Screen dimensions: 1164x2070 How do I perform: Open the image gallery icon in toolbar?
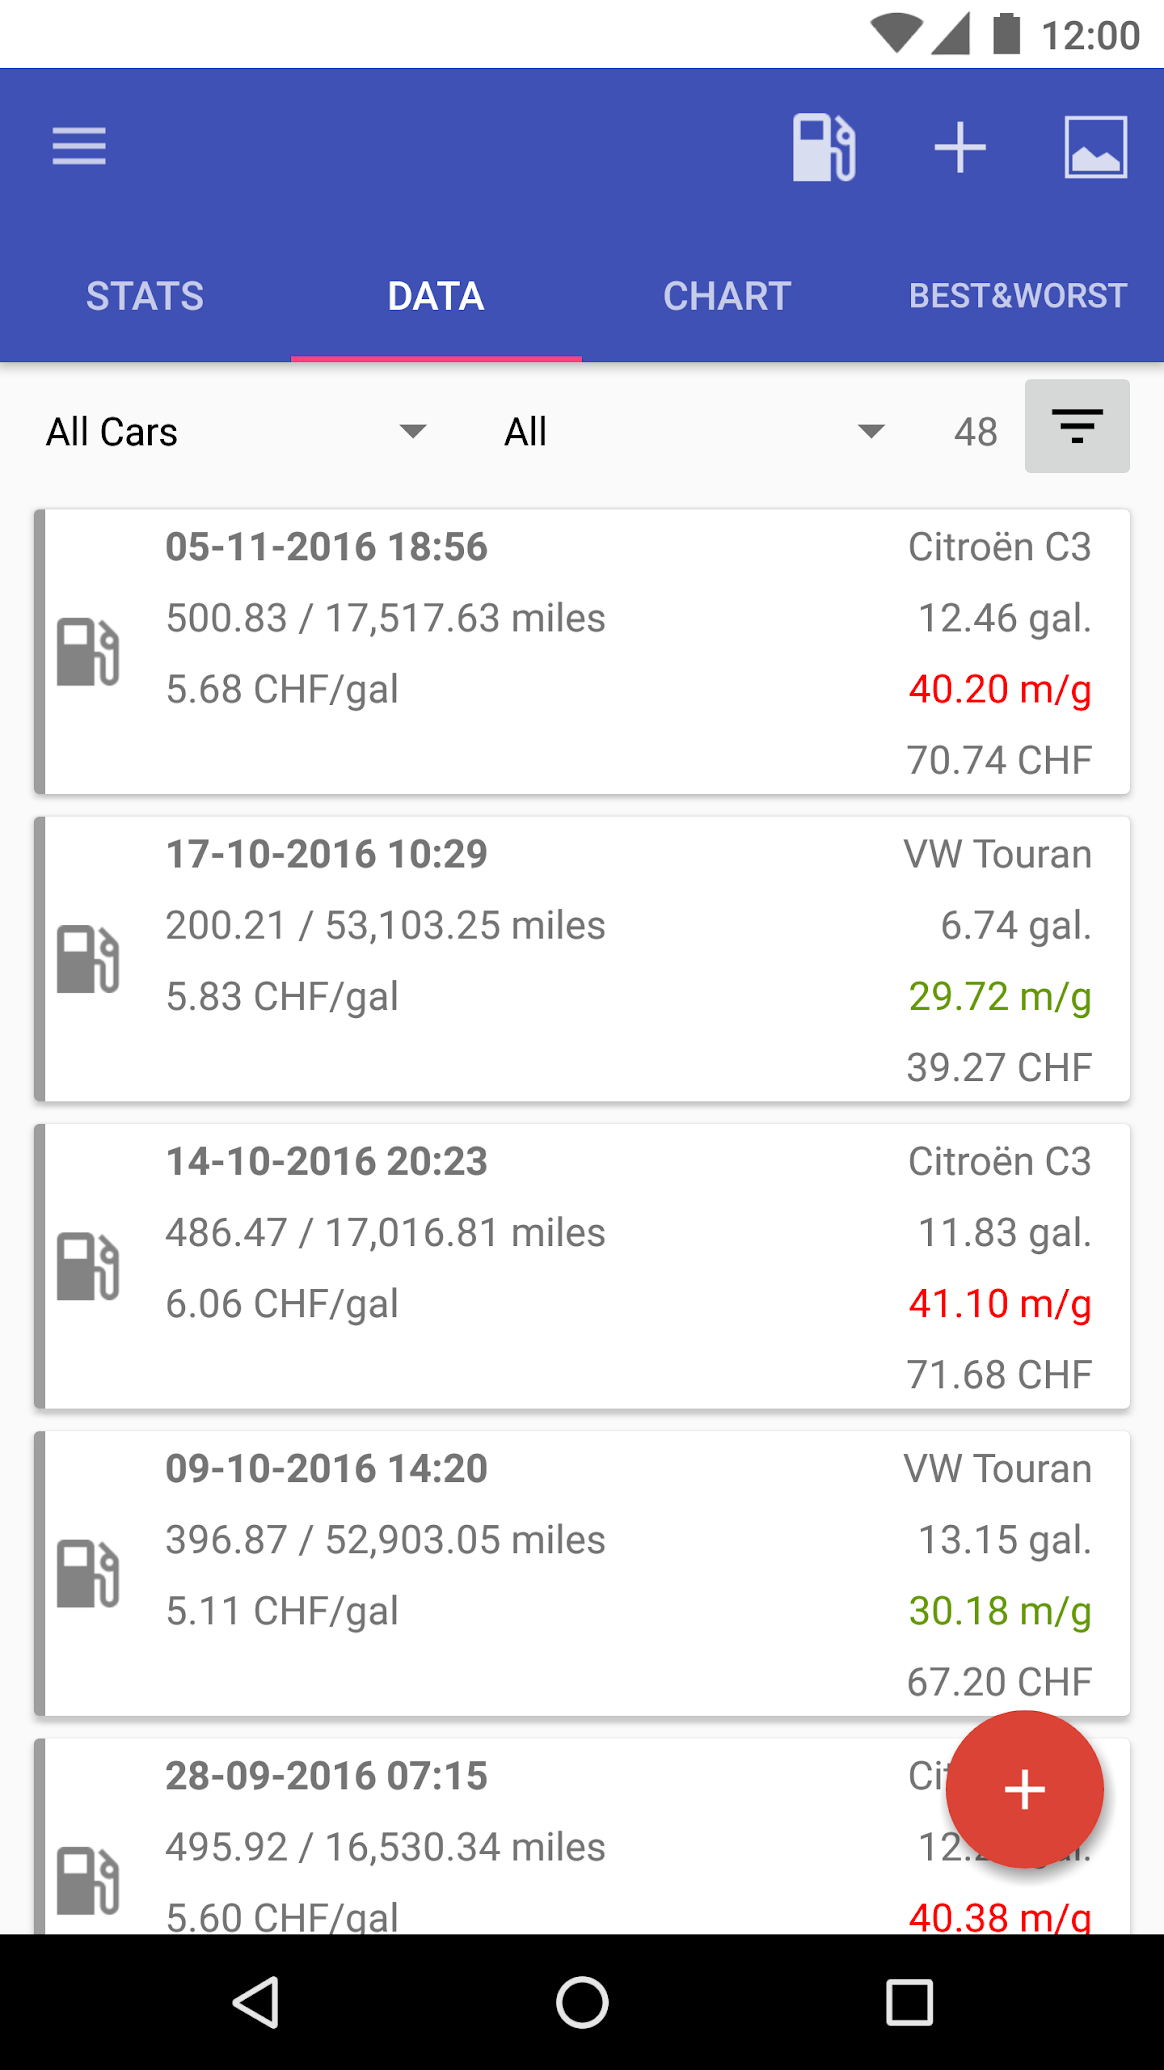(x=1095, y=147)
